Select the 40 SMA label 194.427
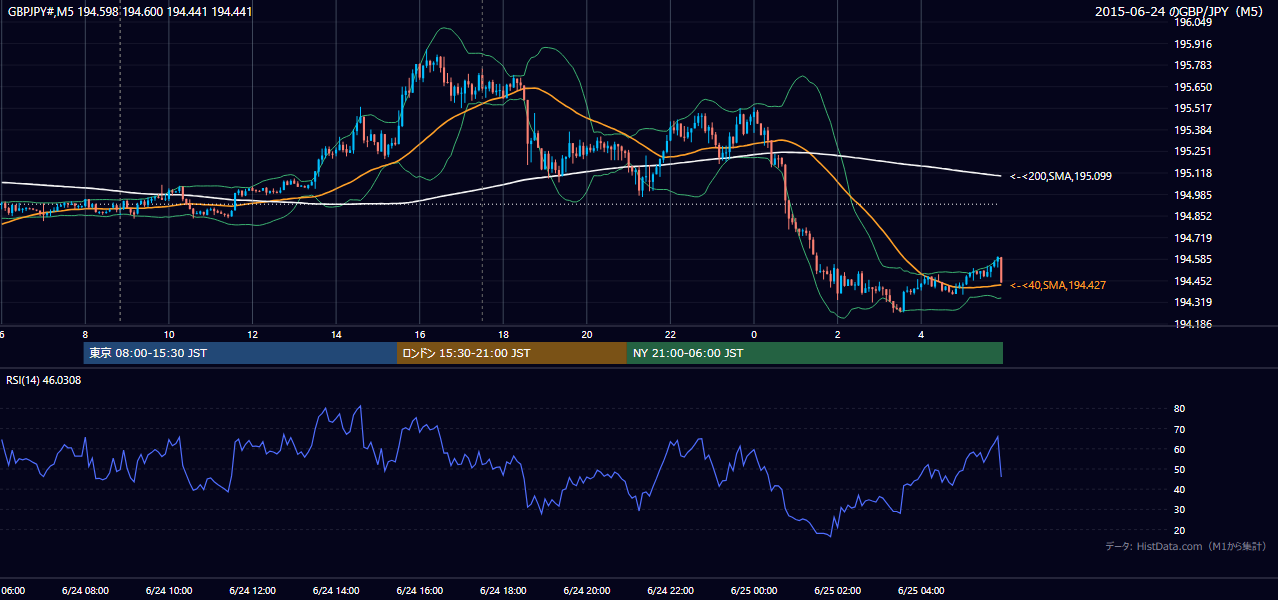Screen dimensions: 1278x600 pos(1058,285)
